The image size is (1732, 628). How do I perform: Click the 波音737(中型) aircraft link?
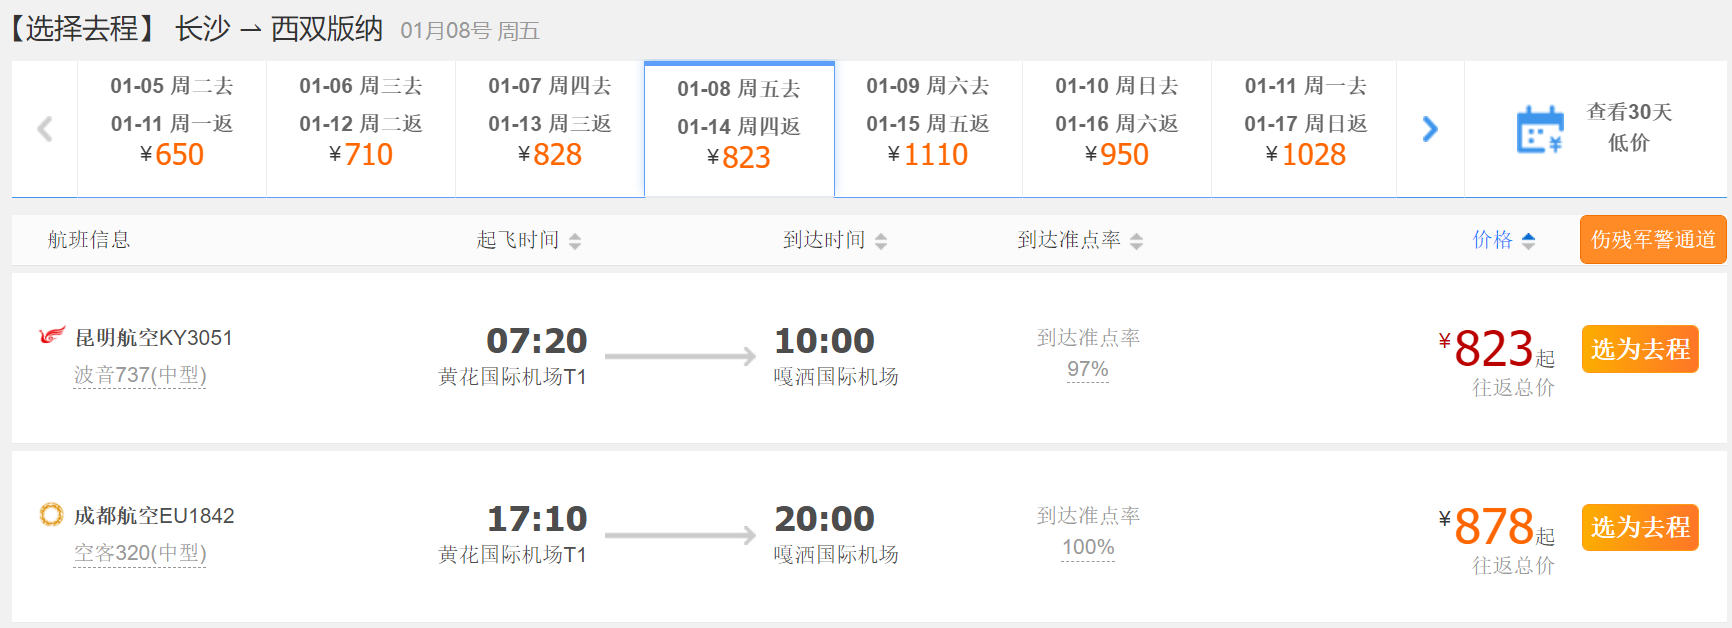tap(140, 375)
